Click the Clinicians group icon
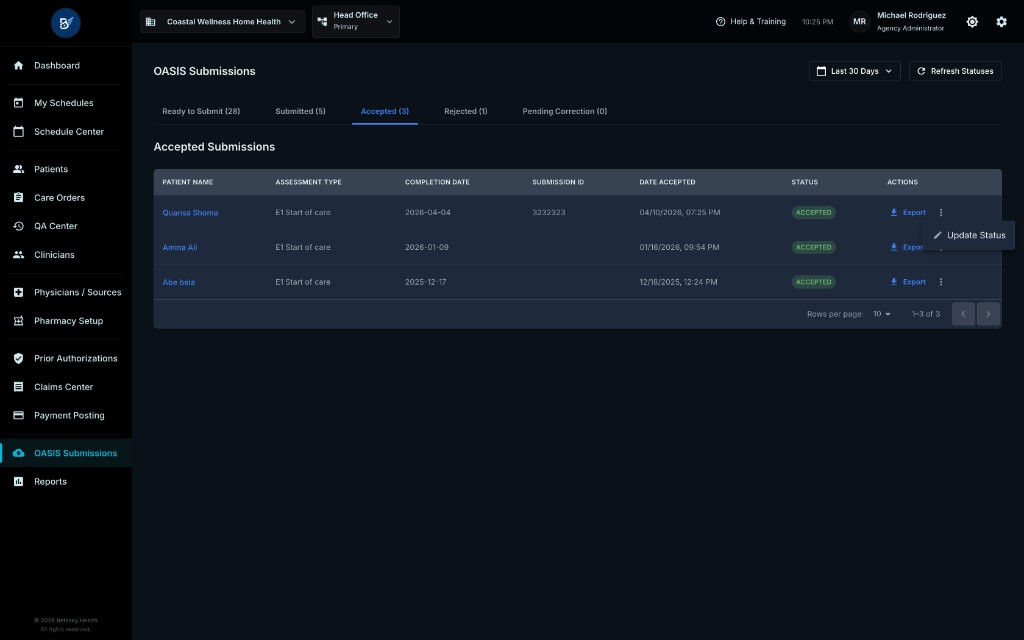Image resolution: width=1024 pixels, height=640 pixels. pos(18,255)
